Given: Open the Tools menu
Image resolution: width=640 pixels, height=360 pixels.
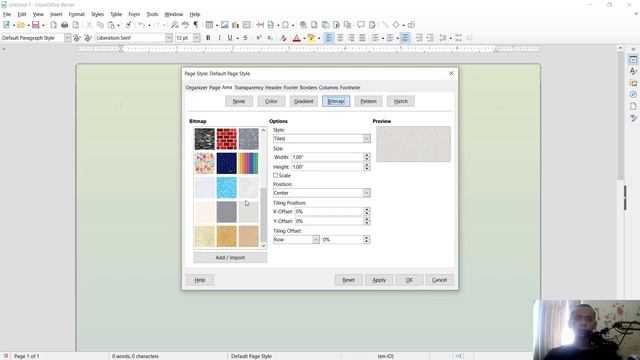Looking at the screenshot, I should [x=152, y=14].
